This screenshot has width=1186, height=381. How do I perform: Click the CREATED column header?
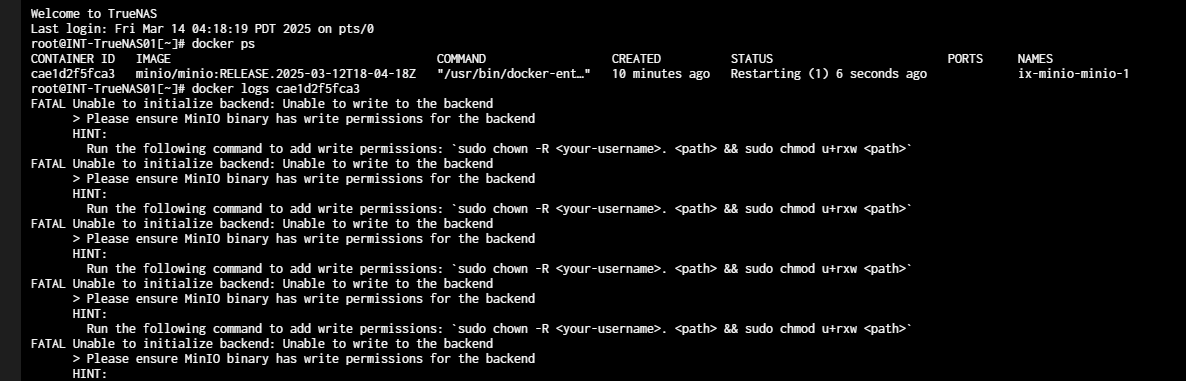click(x=636, y=58)
